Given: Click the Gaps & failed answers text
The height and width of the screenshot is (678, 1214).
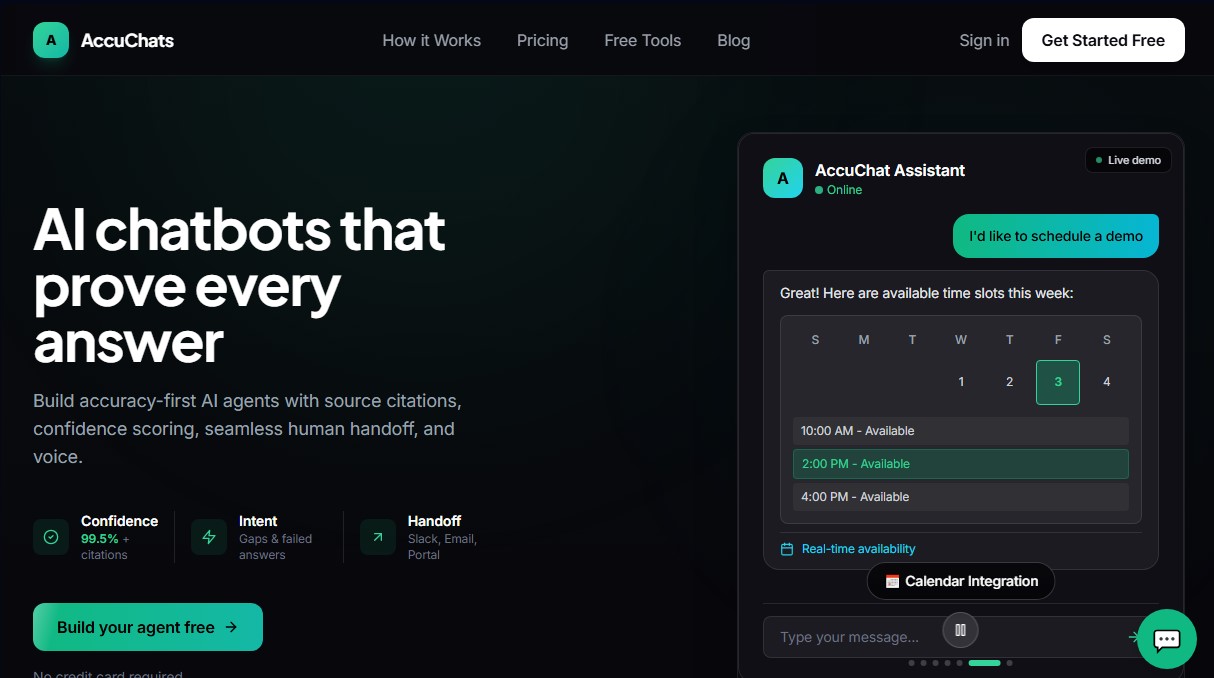Looking at the screenshot, I should (x=275, y=547).
